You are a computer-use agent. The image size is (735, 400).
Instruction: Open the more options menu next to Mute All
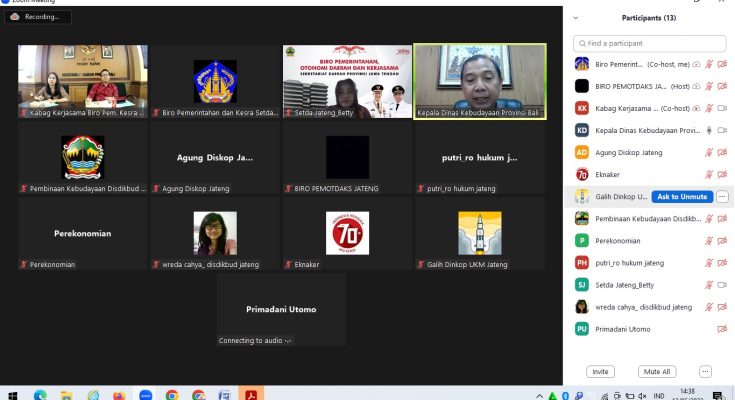[x=705, y=371]
